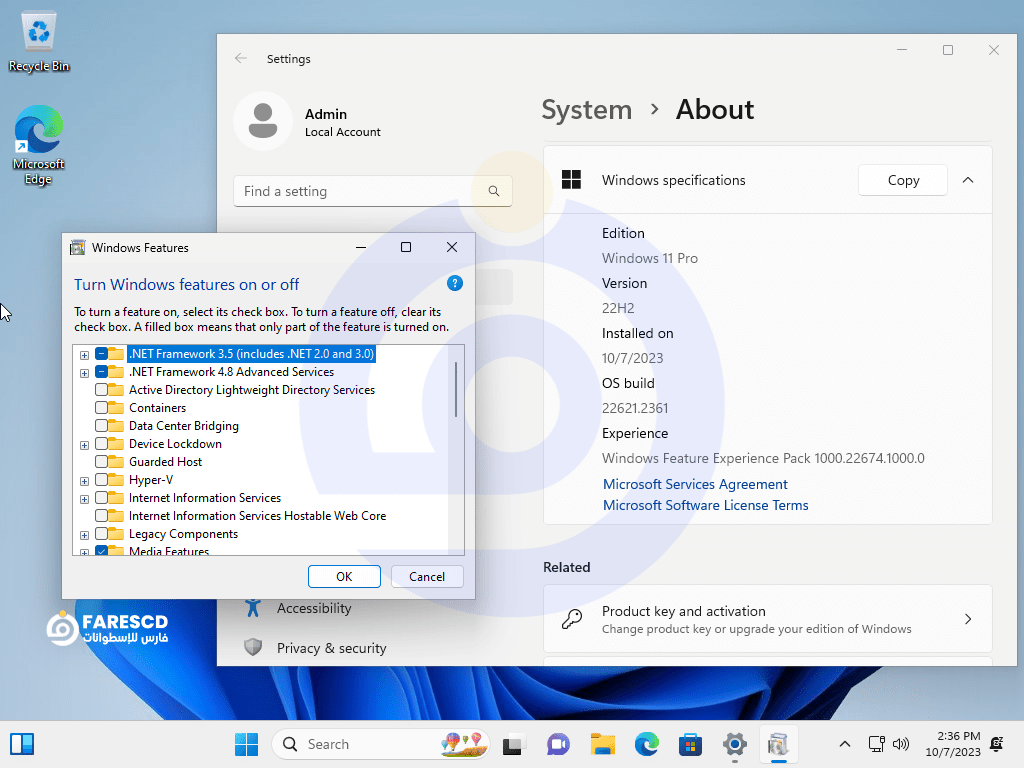Select the Legacy Components feature row
Screen dimensions: 1024x768
[184, 534]
